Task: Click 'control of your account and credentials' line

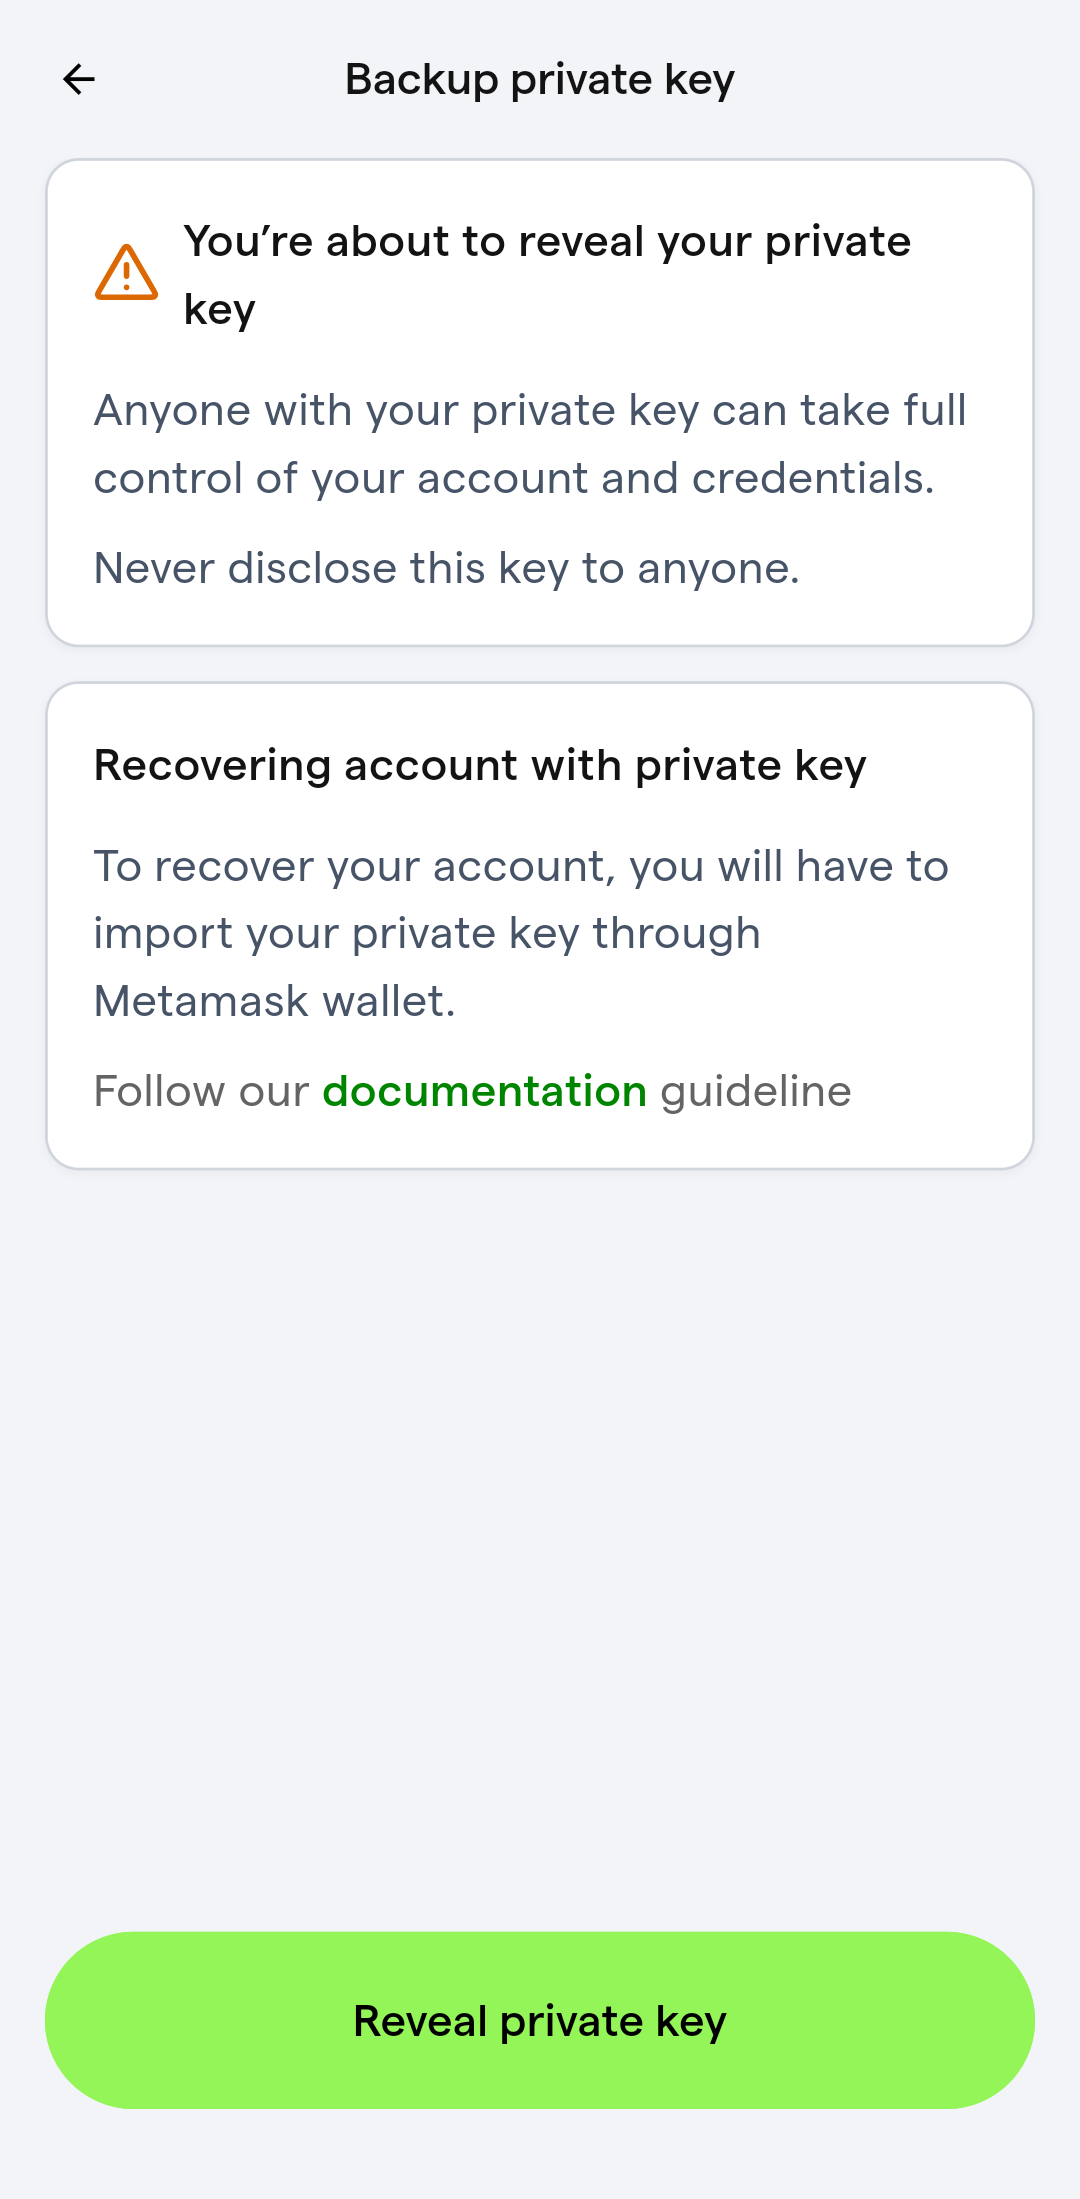Action: click(x=514, y=478)
